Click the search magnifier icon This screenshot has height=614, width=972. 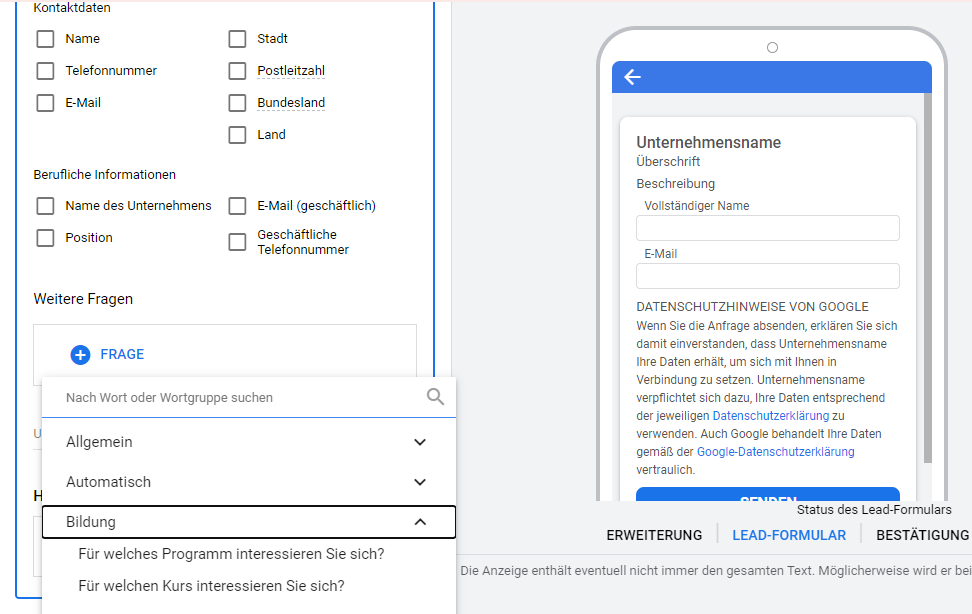pos(435,396)
